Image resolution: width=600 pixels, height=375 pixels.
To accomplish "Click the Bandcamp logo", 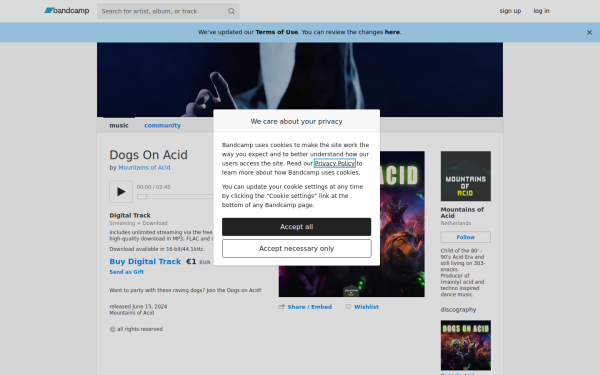I will point(67,11).
